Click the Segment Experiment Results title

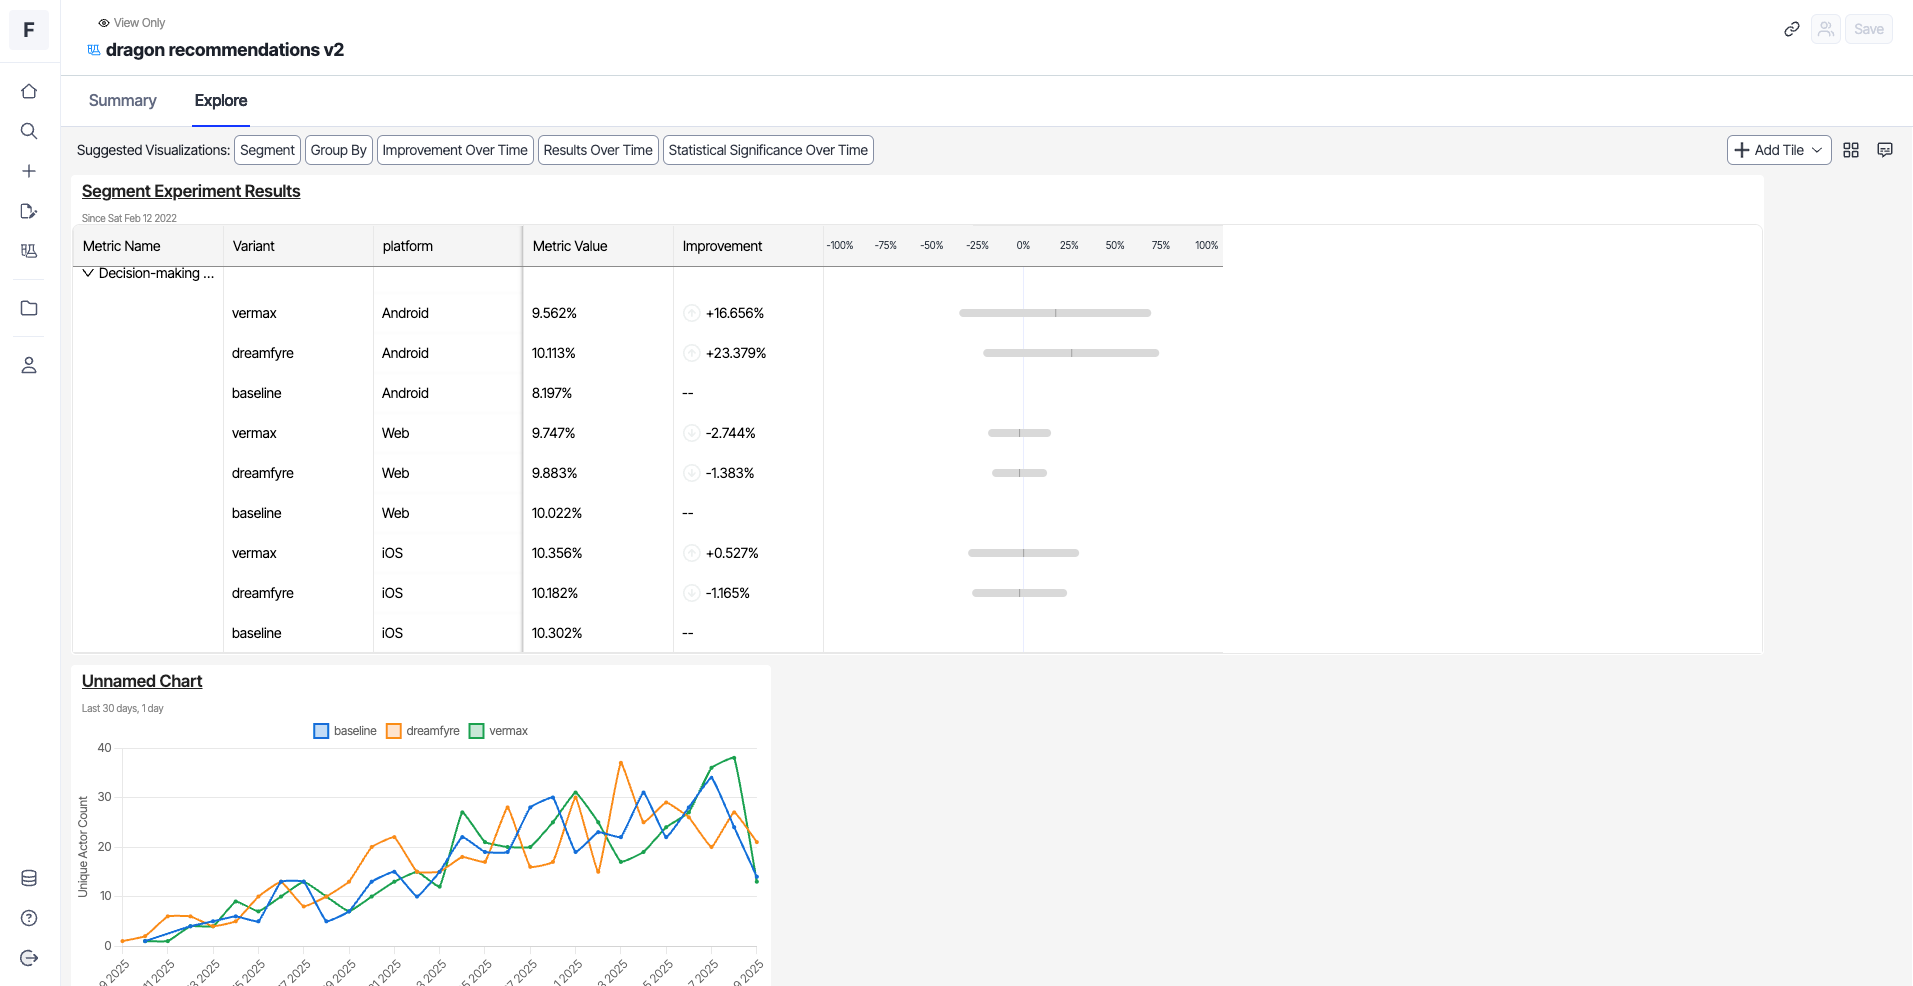click(x=191, y=191)
